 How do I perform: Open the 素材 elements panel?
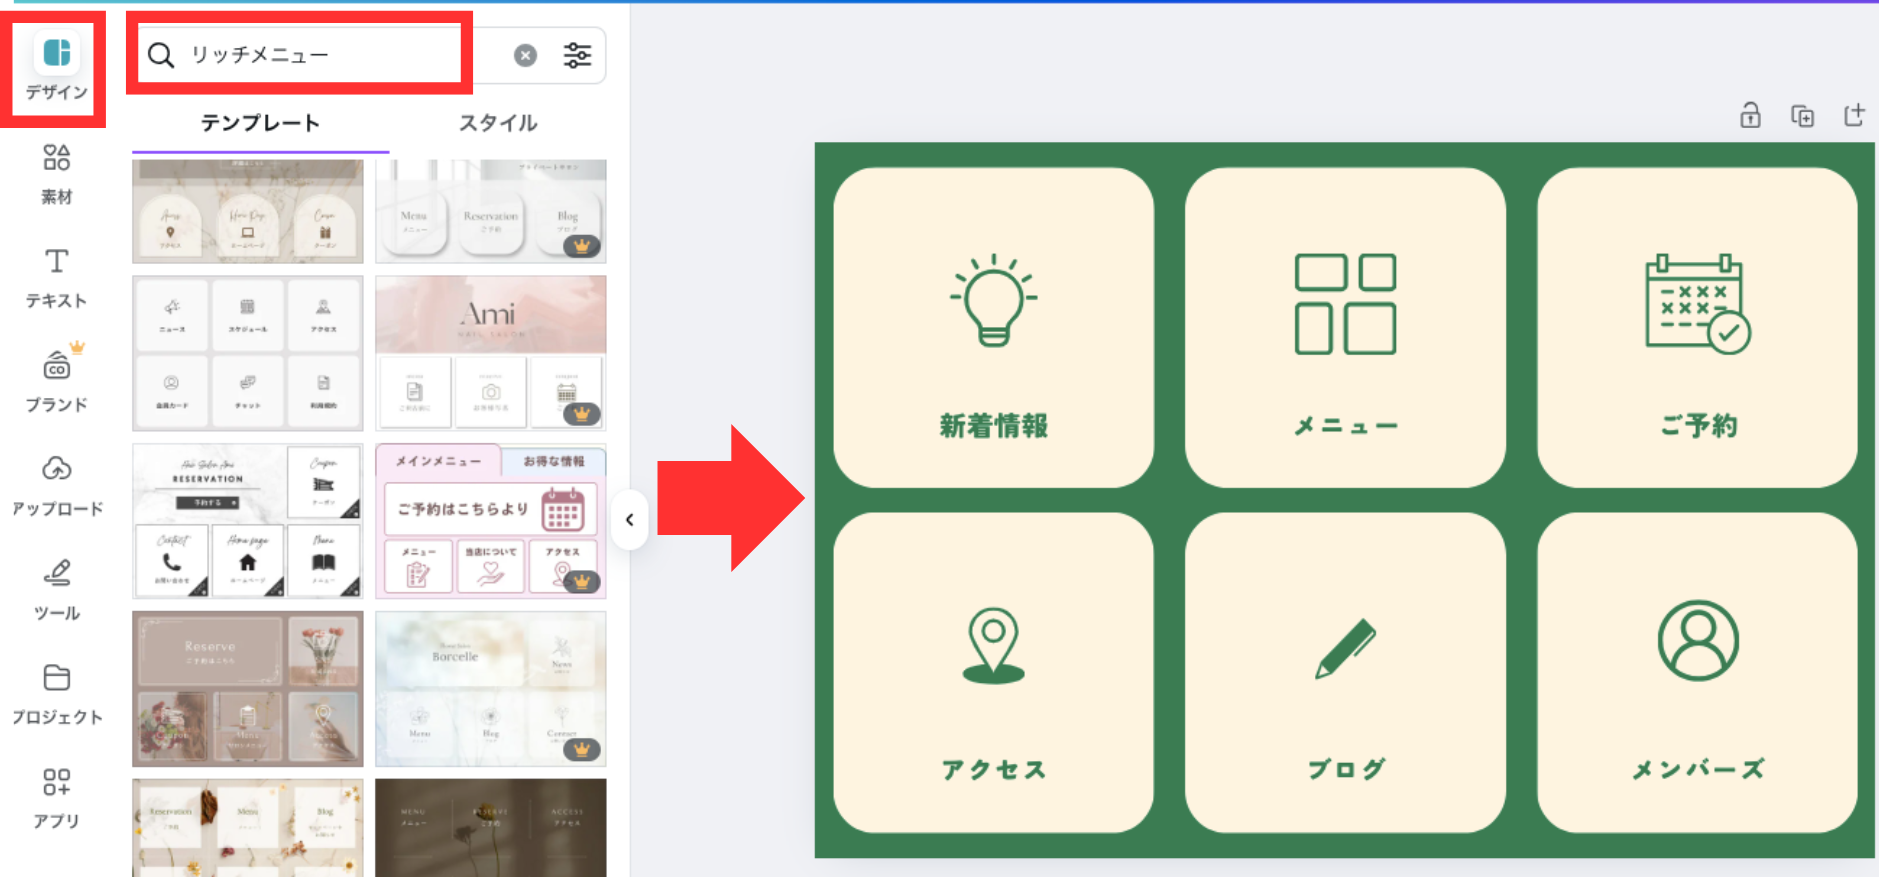pos(56,175)
